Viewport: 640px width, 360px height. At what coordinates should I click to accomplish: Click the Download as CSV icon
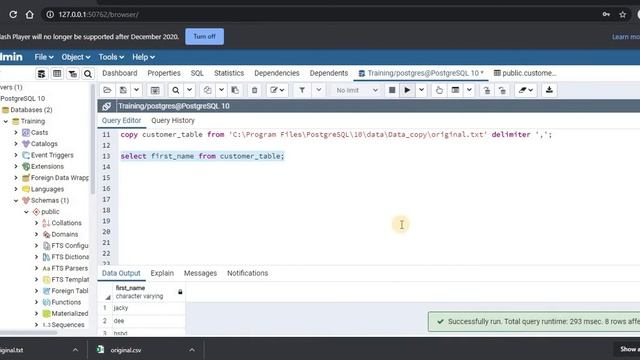click(549, 90)
